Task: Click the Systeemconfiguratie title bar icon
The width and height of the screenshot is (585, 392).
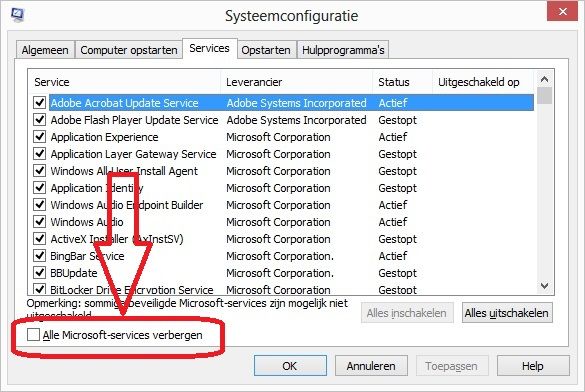Action: [x=17, y=15]
